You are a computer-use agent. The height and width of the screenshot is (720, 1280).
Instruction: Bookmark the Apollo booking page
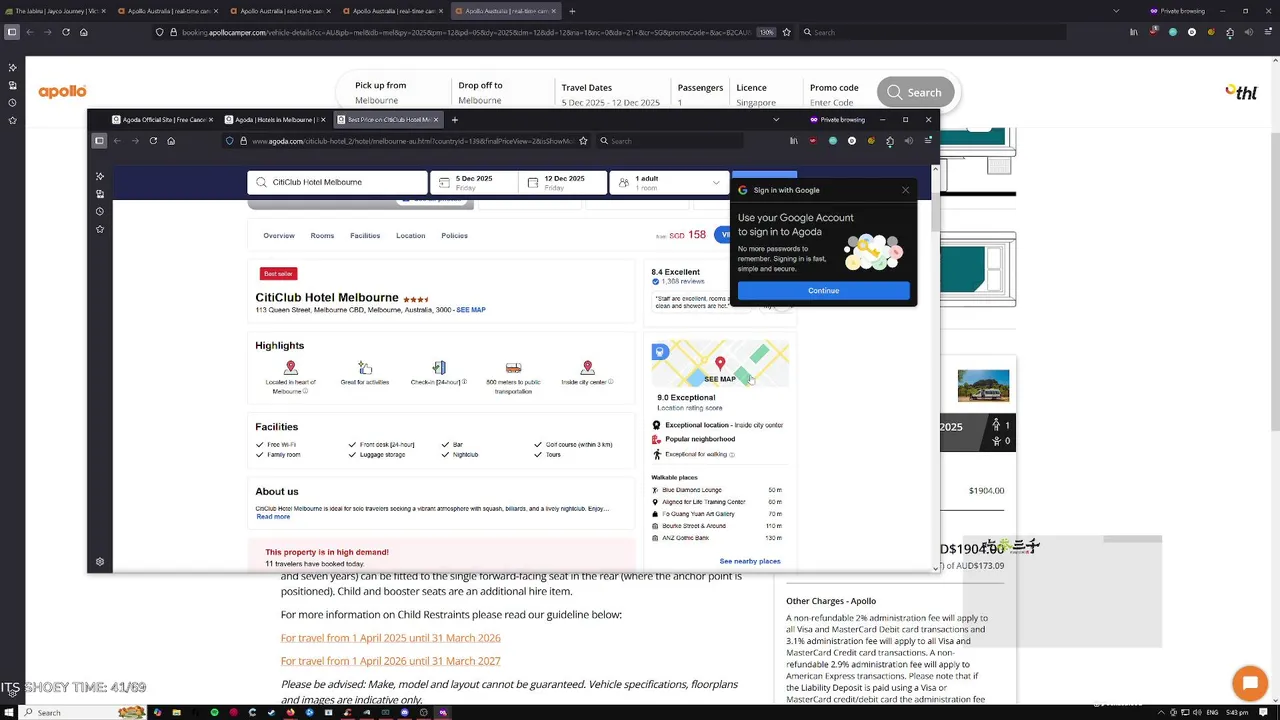(786, 32)
